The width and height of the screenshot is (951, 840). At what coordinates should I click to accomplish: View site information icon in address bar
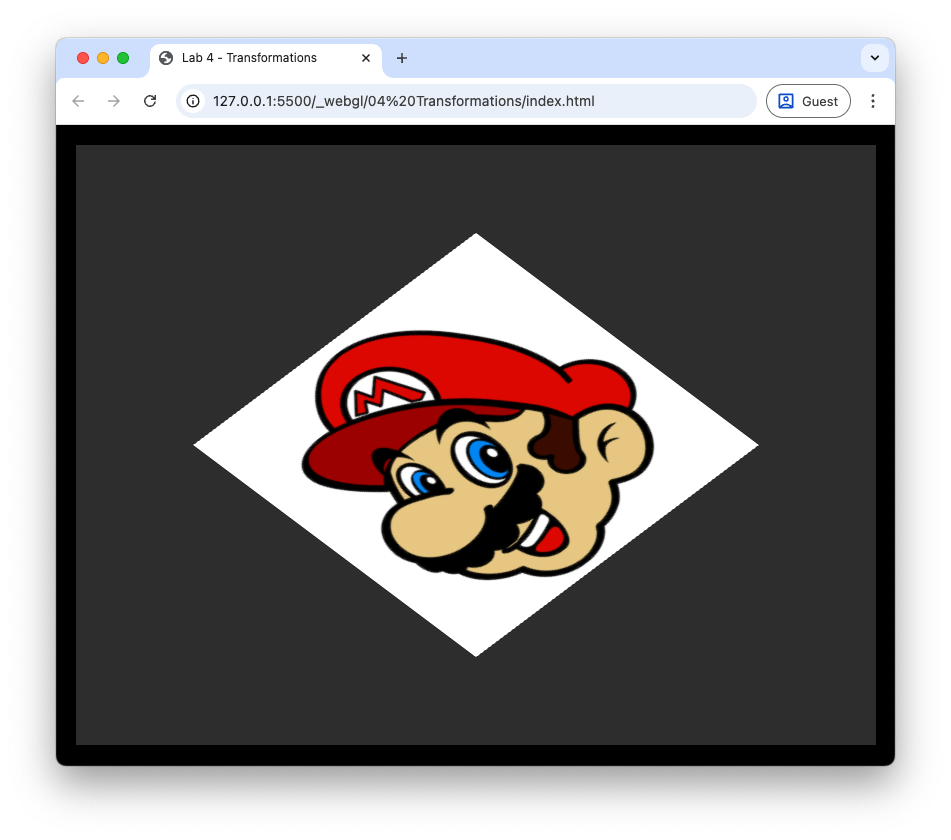tap(194, 101)
